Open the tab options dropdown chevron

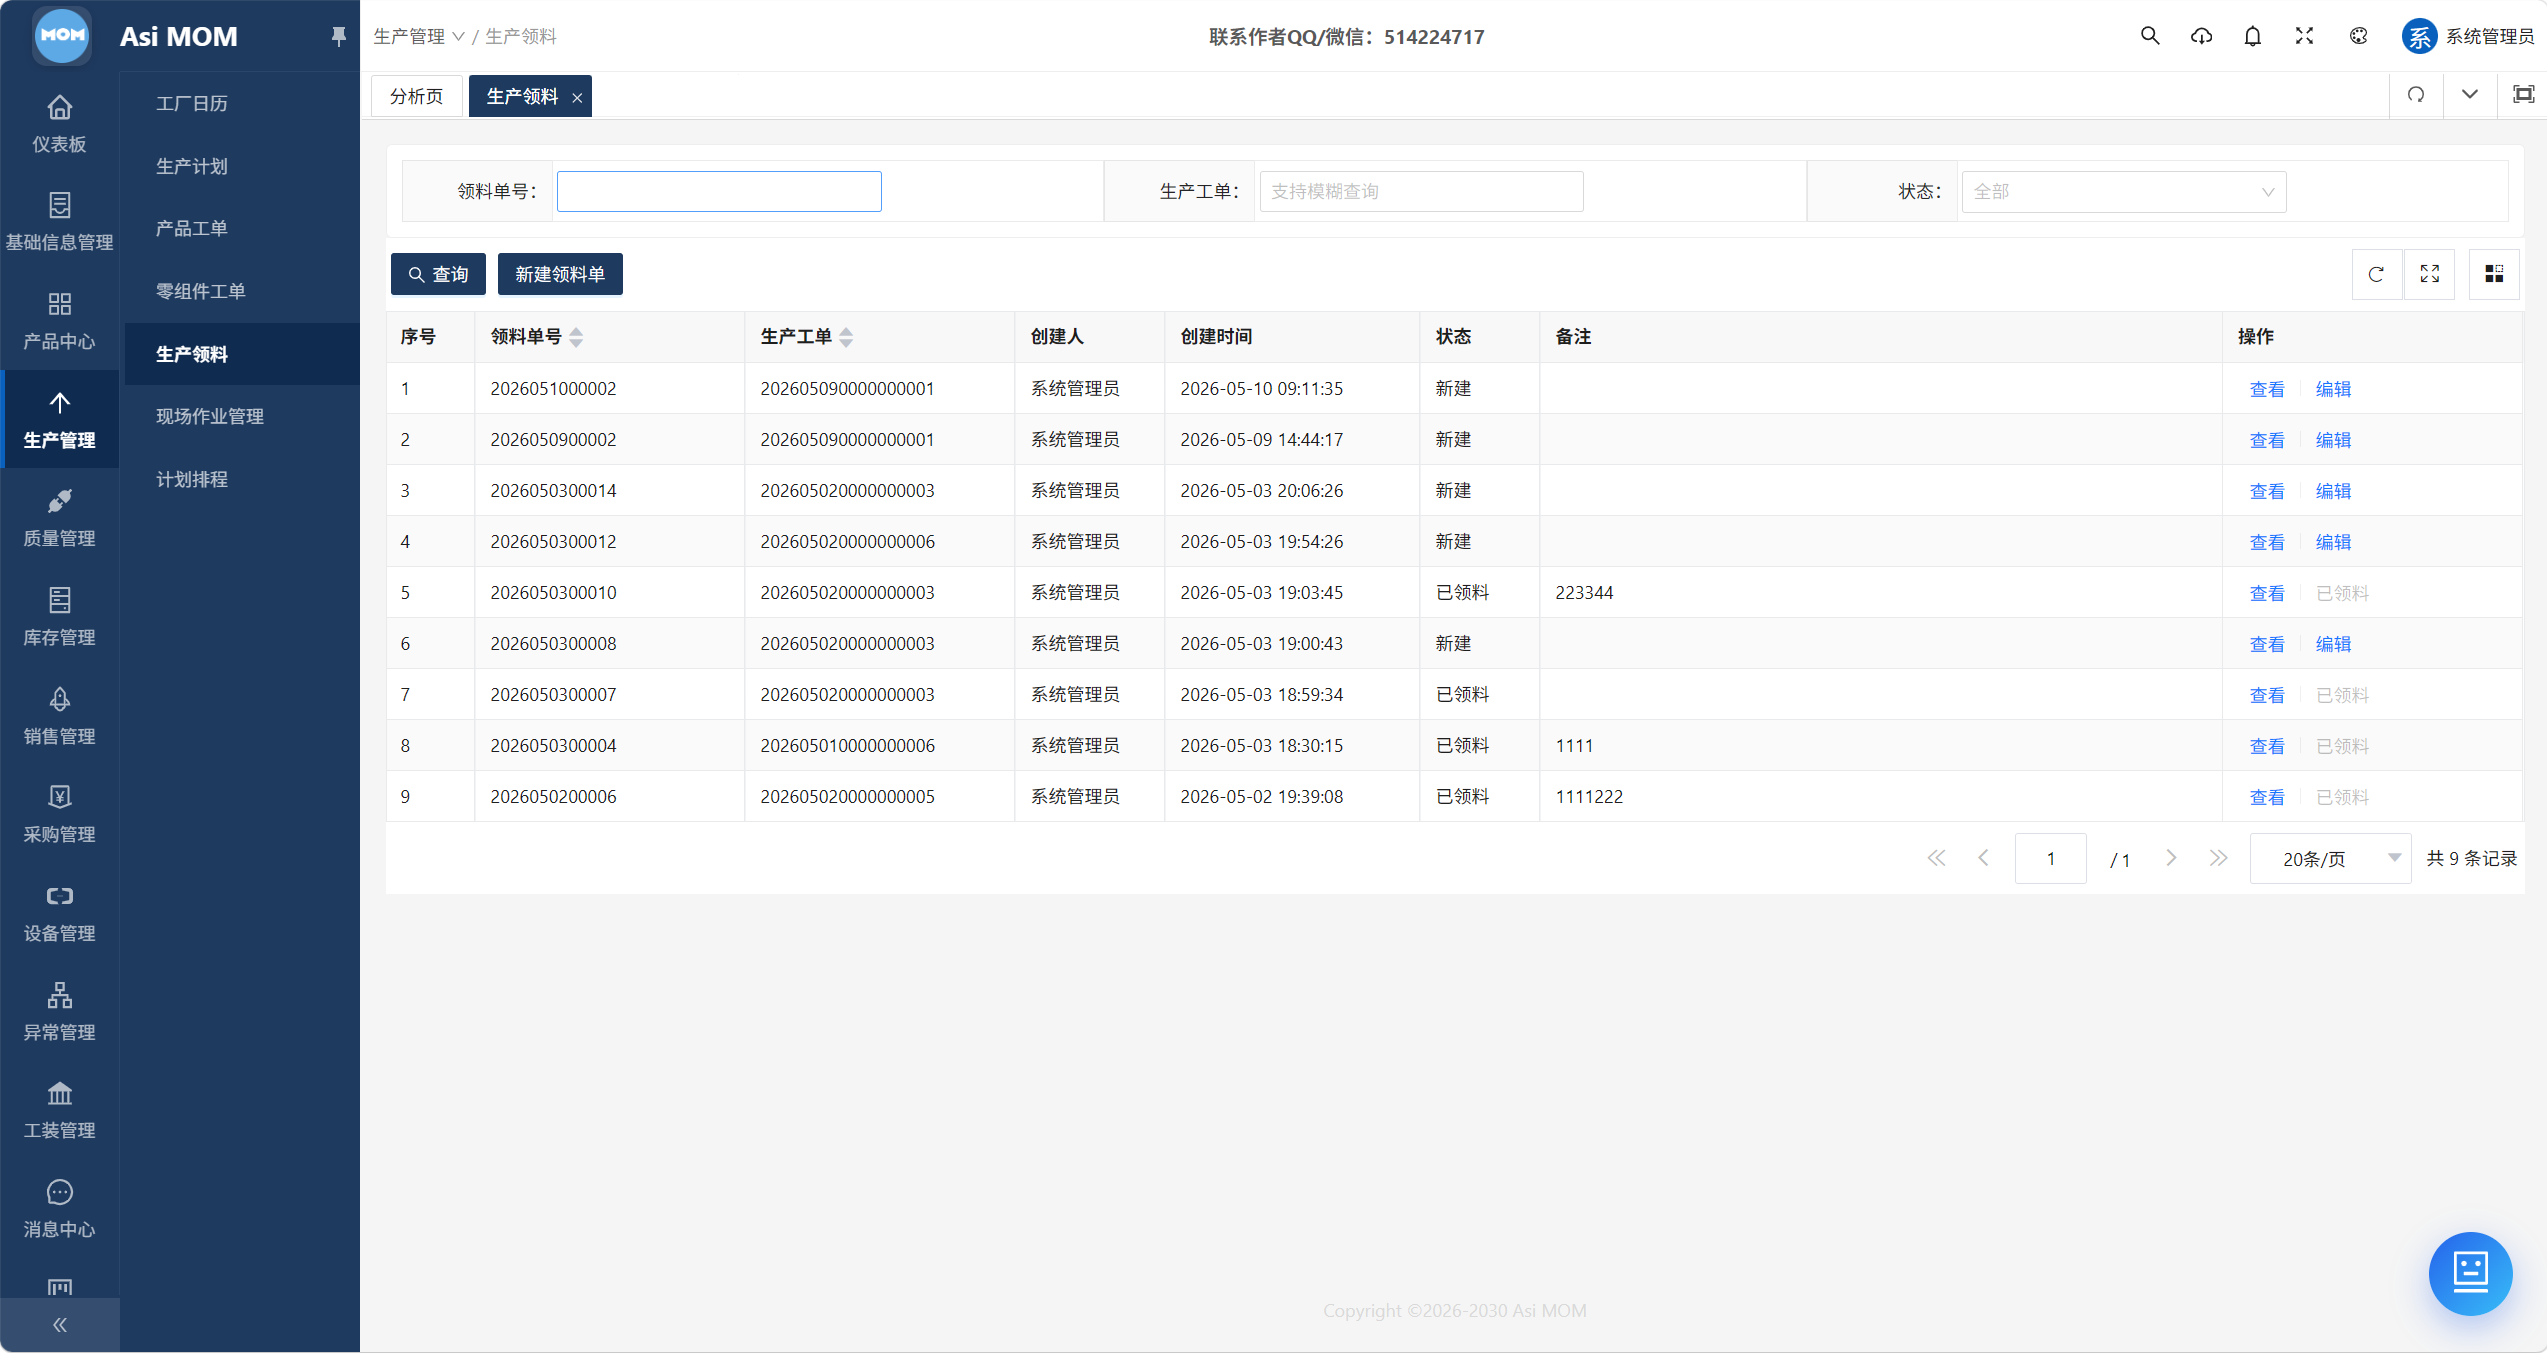(x=2470, y=95)
